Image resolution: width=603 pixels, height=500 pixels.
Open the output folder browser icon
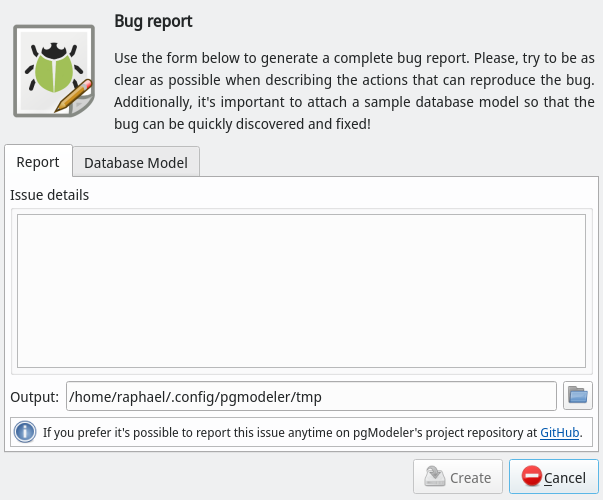[578, 396]
